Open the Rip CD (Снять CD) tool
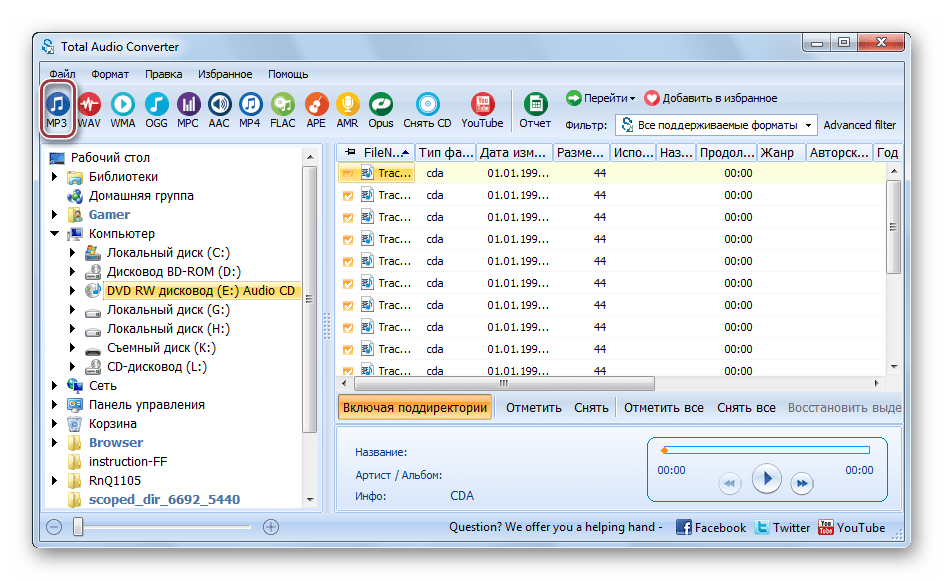Image resolution: width=944 pixels, height=581 pixels. click(427, 109)
